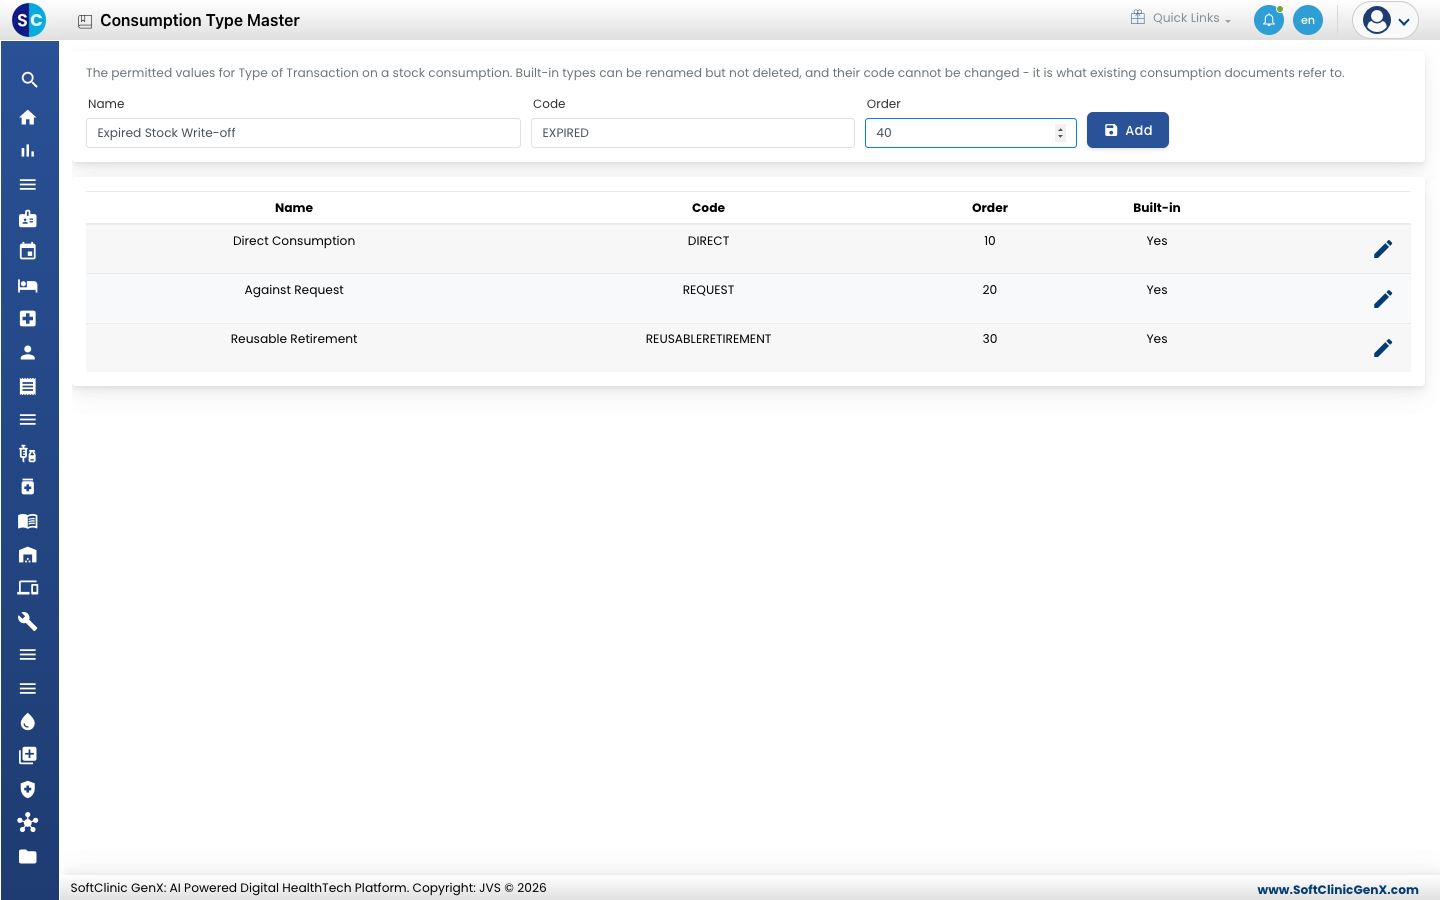Click the SC application logo

coord(29,20)
